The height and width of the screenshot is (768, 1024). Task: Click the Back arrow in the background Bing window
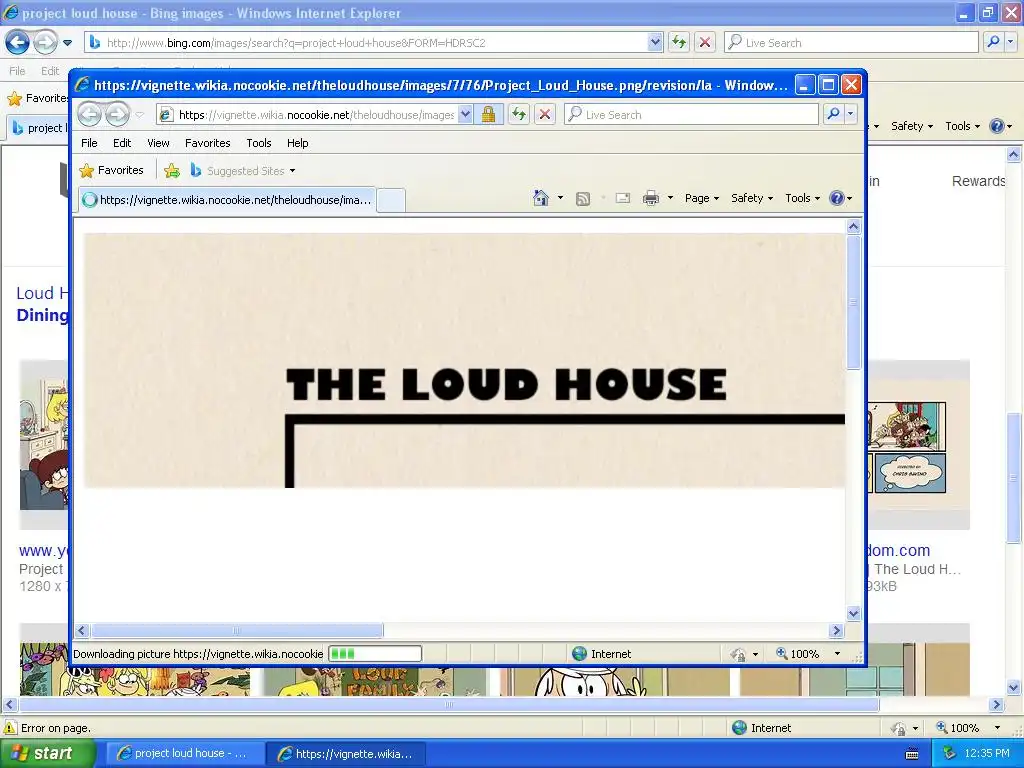[18, 43]
